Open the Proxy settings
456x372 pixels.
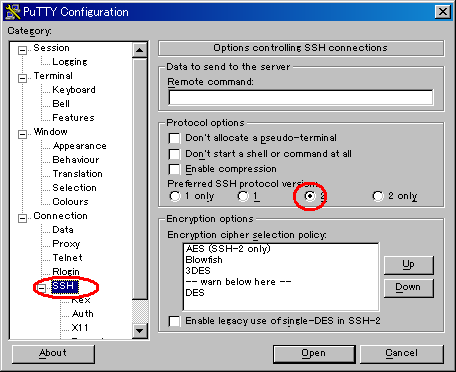point(66,244)
